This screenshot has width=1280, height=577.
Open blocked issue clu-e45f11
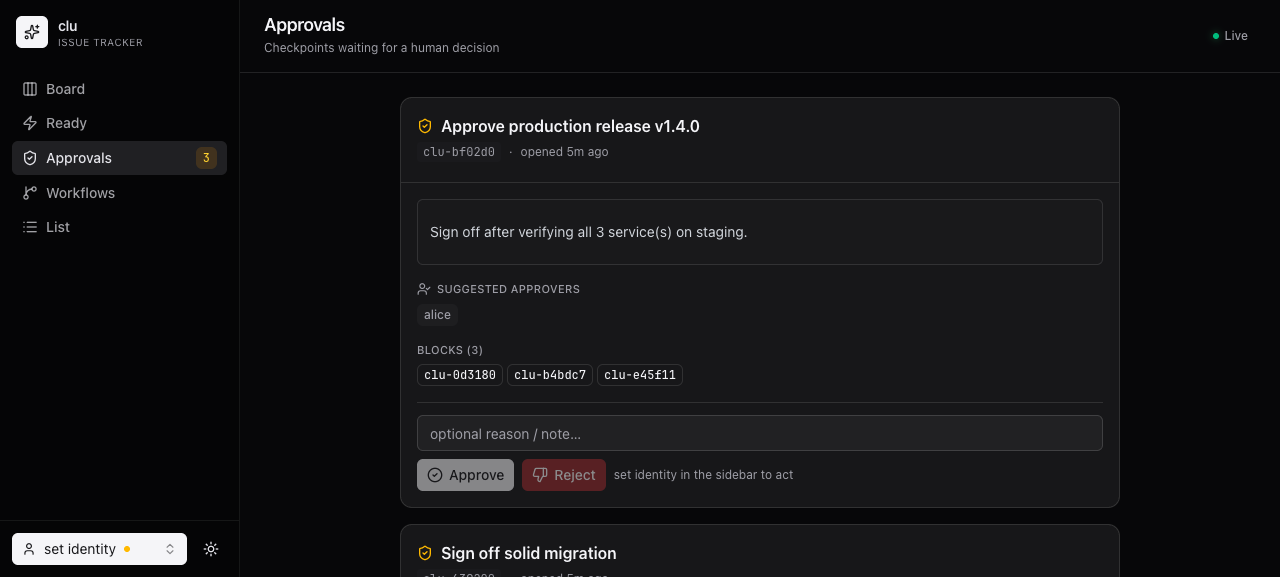click(x=640, y=375)
